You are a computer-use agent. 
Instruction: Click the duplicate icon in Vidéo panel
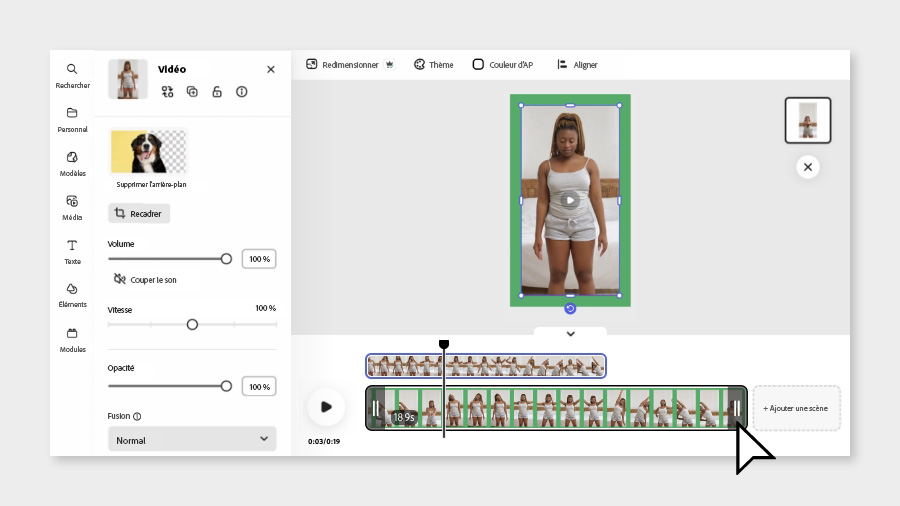click(x=192, y=92)
